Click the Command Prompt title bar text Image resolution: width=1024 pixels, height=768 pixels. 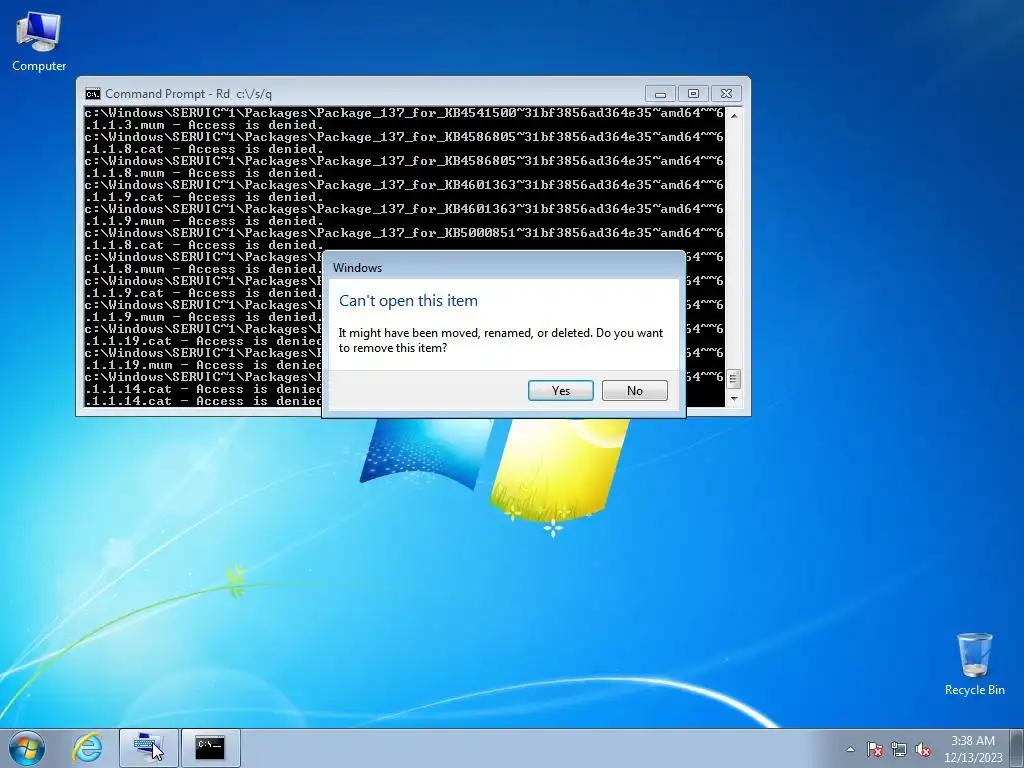(x=188, y=94)
